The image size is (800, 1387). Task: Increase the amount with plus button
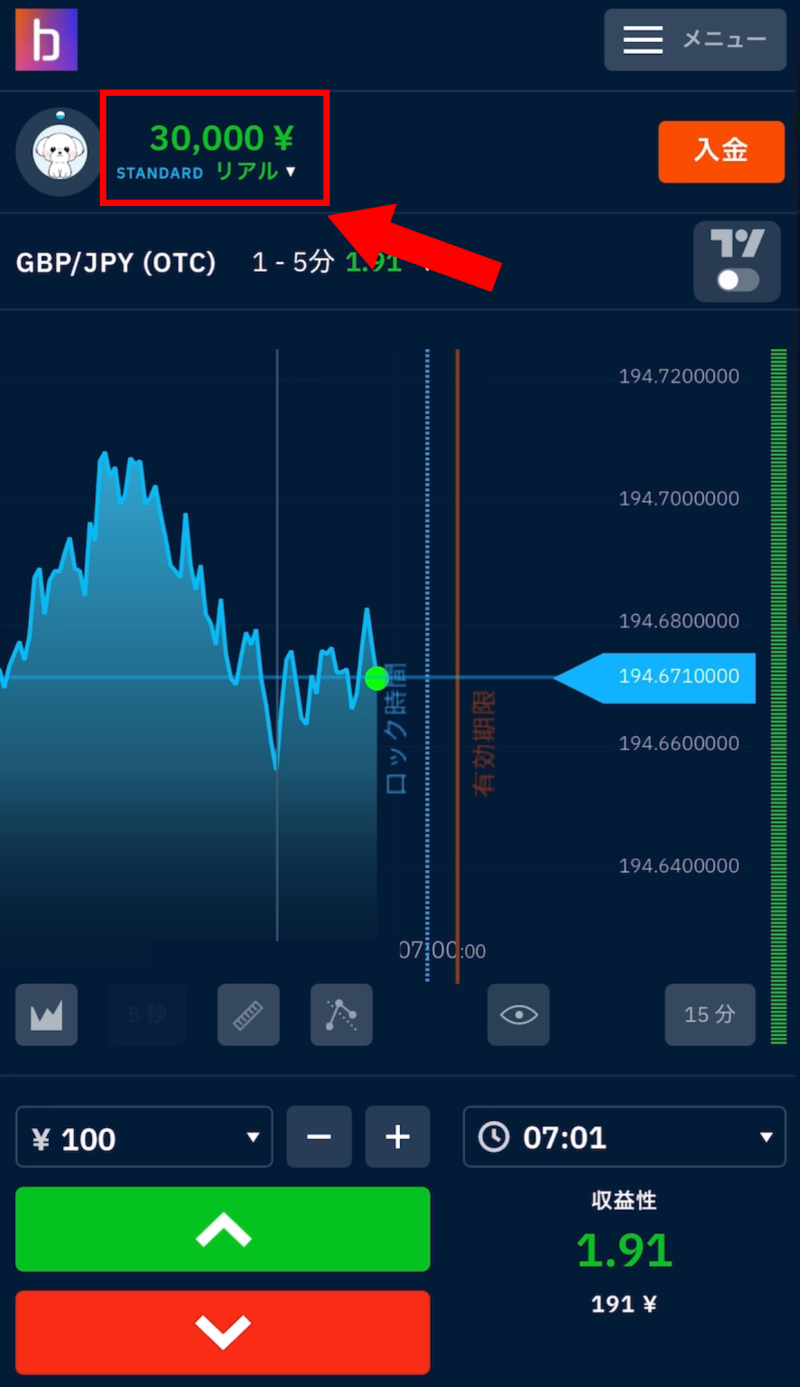[397, 1137]
